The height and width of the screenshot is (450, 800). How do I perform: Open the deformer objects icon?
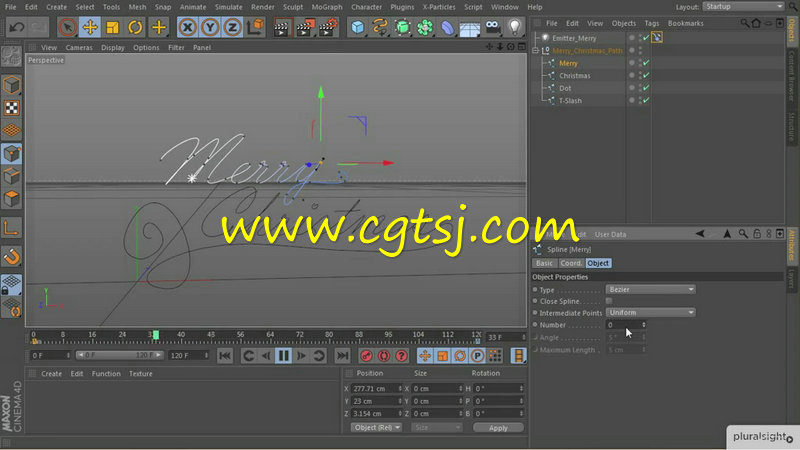point(447,28)
